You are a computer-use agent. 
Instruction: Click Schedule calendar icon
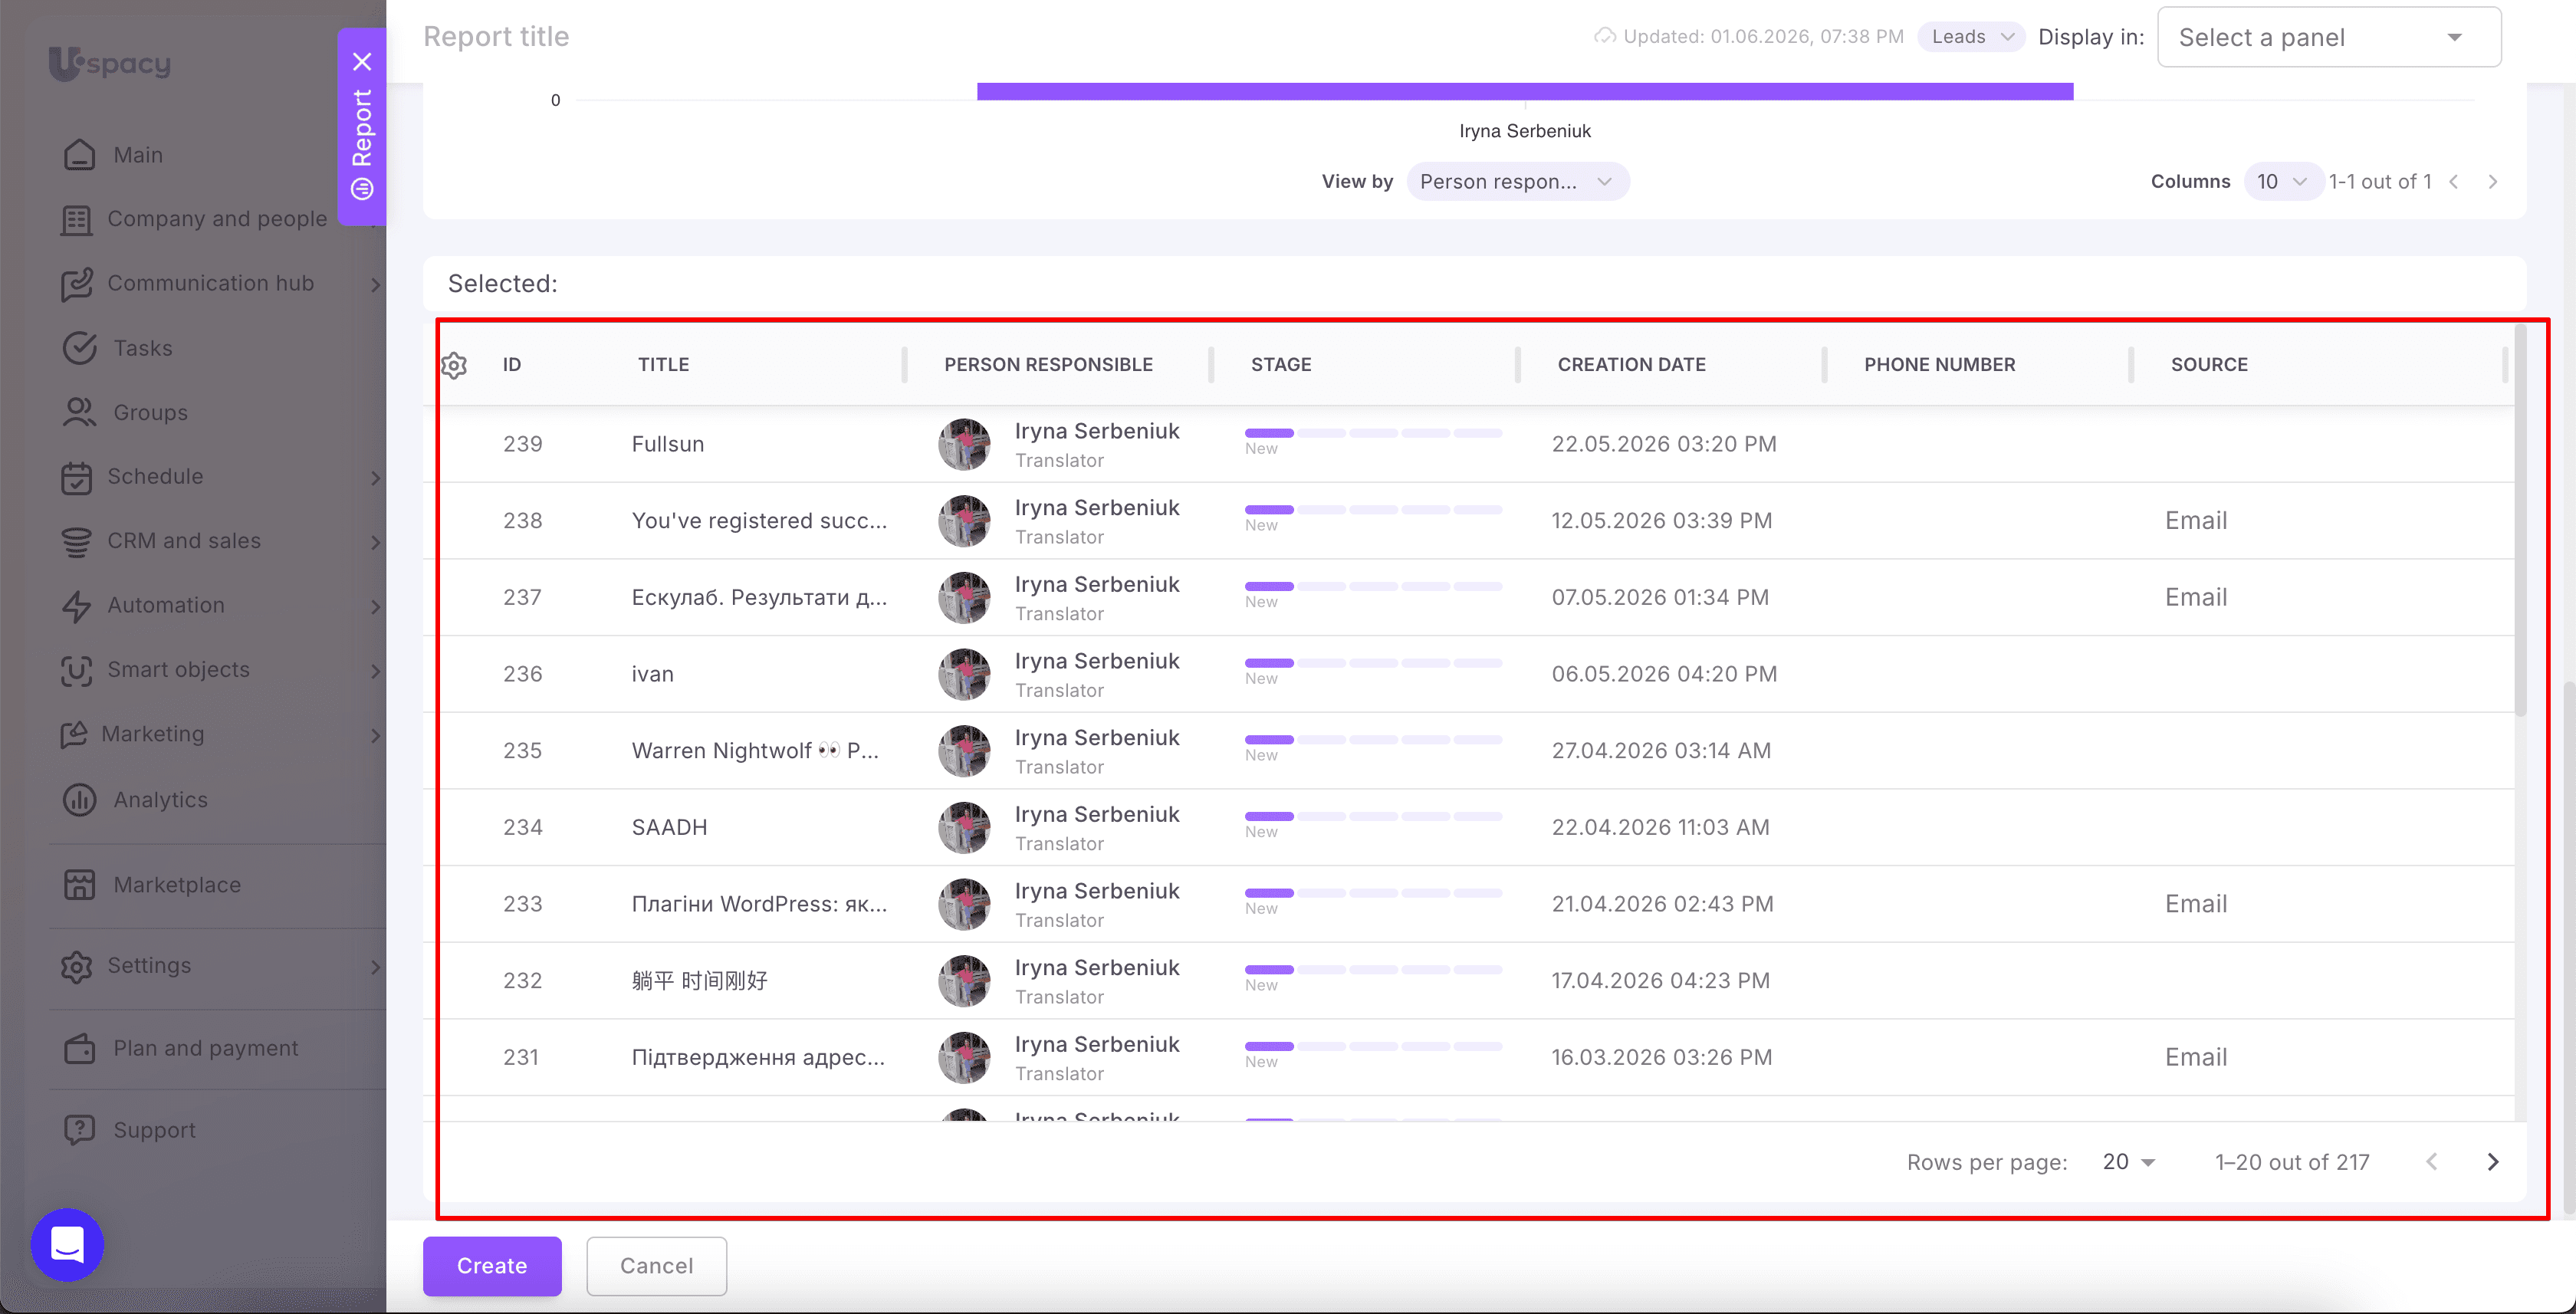pyautogui.click(x=77, y=477)
